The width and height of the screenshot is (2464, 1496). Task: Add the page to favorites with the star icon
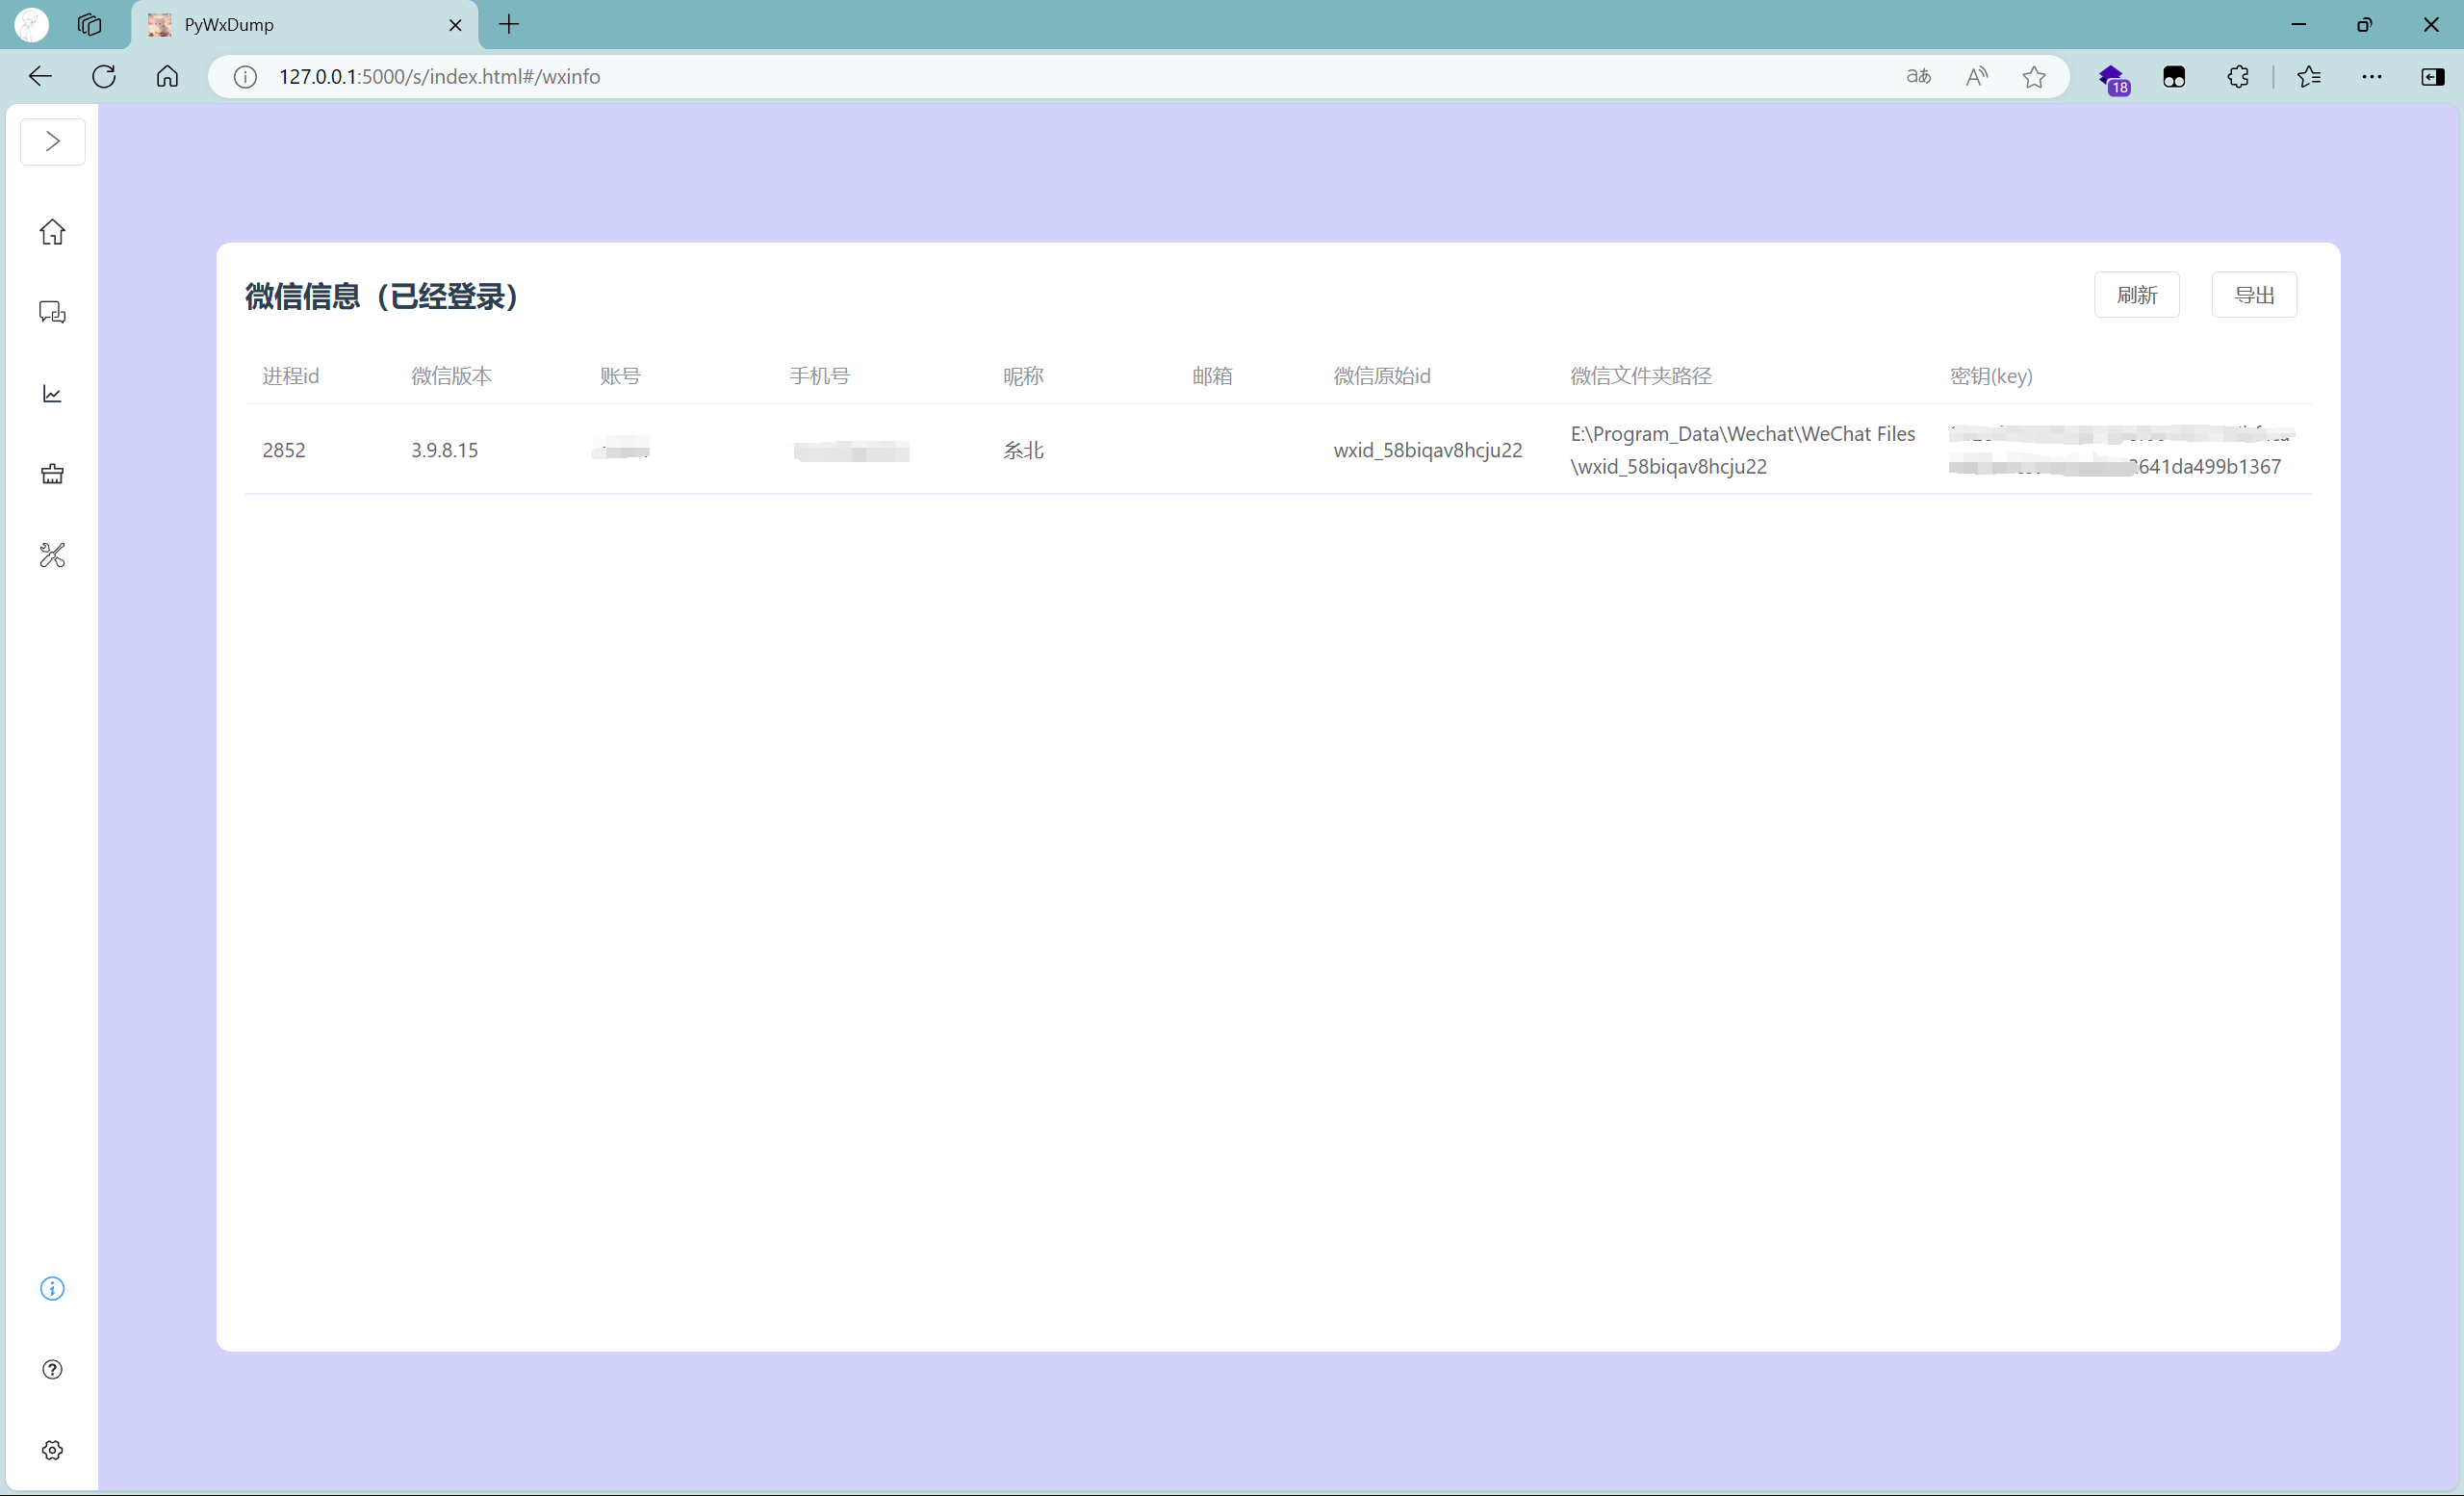pyautogui.click(x=2034, y=77)
